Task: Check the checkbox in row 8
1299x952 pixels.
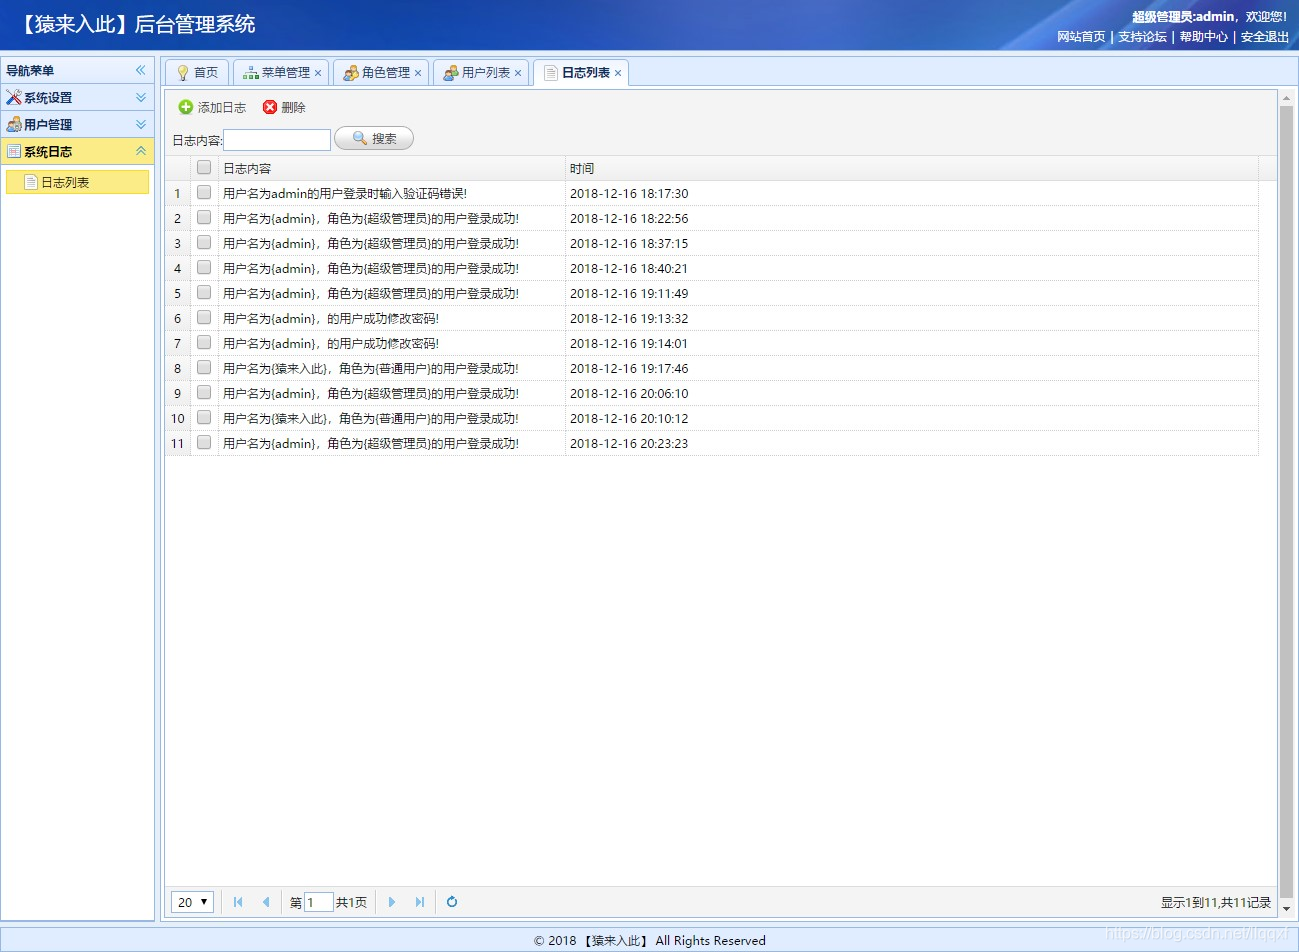Action: coord(204,367)
